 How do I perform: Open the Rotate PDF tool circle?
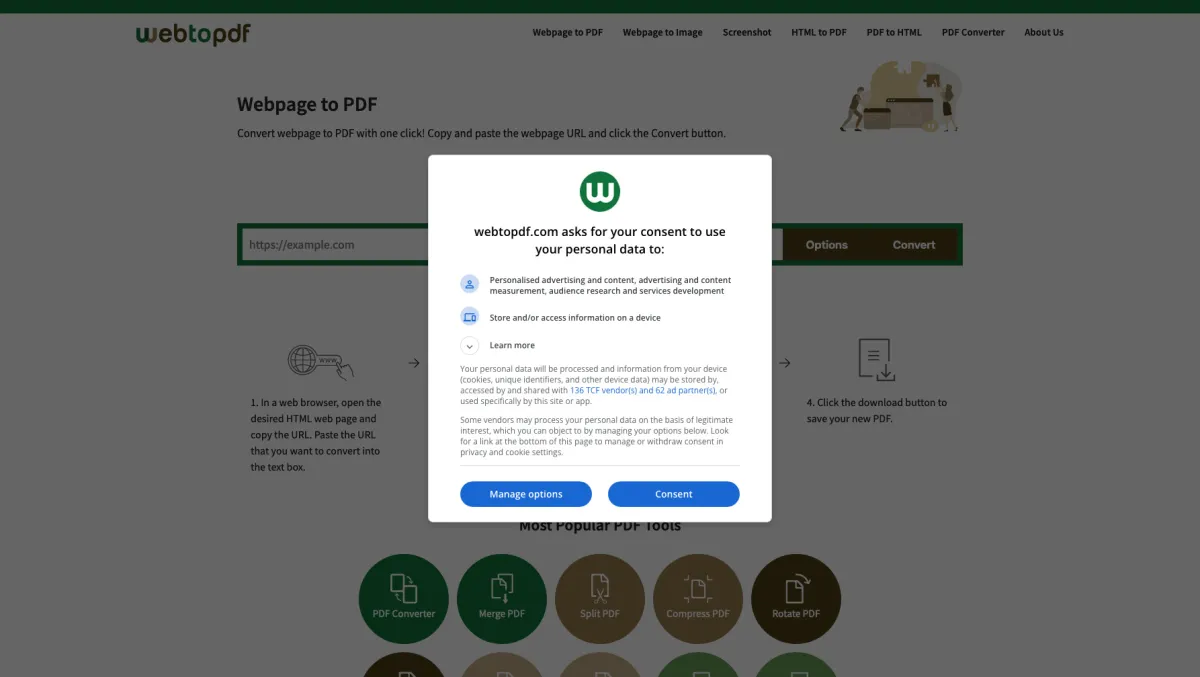(x=795, y=598)
